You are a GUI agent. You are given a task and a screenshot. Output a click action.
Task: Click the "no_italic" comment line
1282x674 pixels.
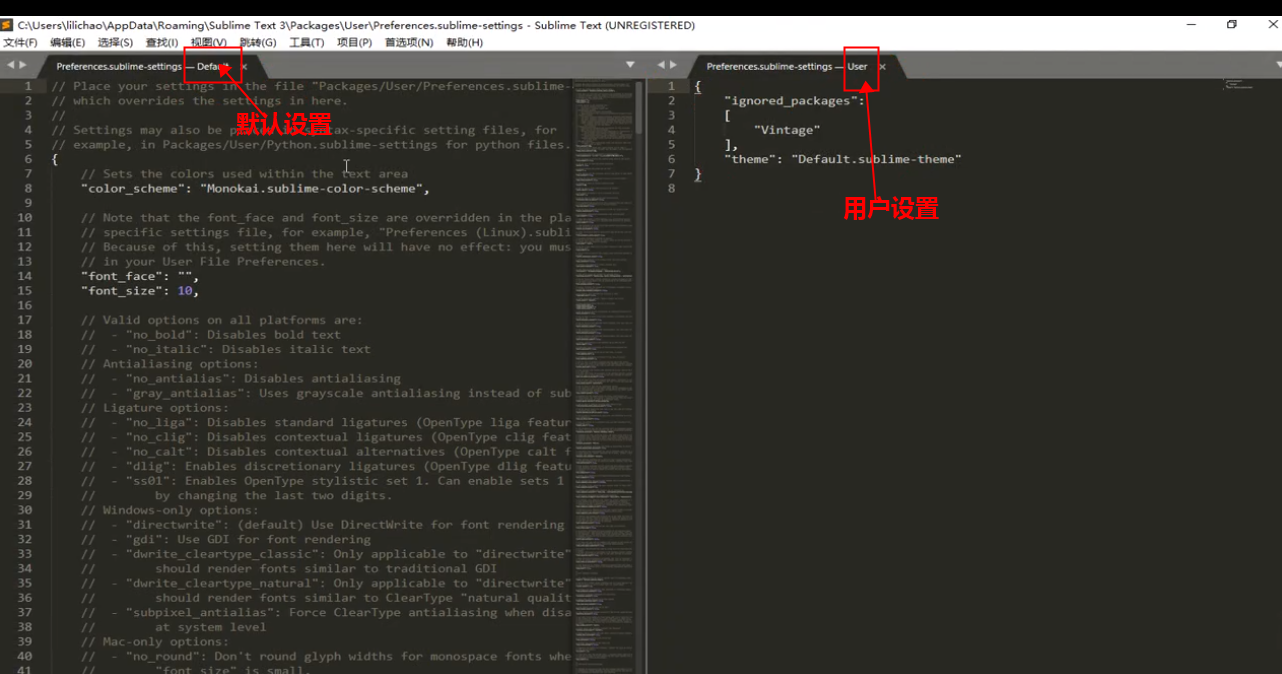point(226,349)
